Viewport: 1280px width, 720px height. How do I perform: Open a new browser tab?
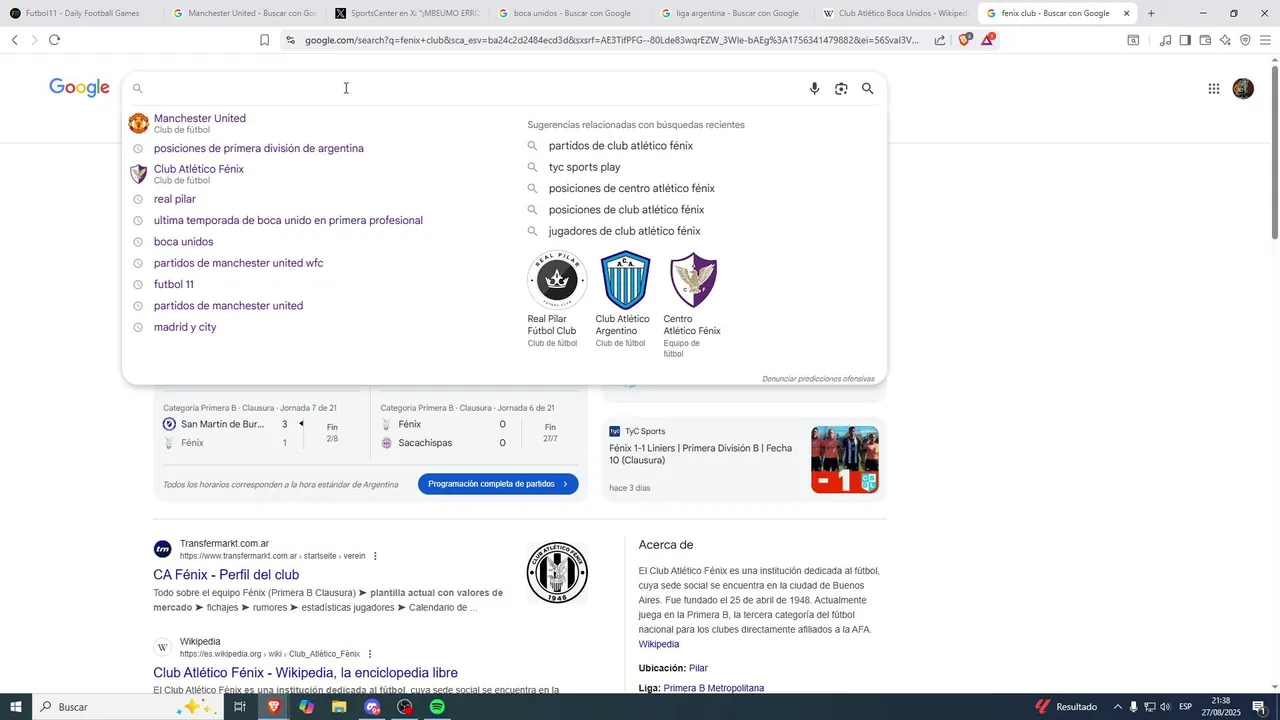(x=1151, y=13)
